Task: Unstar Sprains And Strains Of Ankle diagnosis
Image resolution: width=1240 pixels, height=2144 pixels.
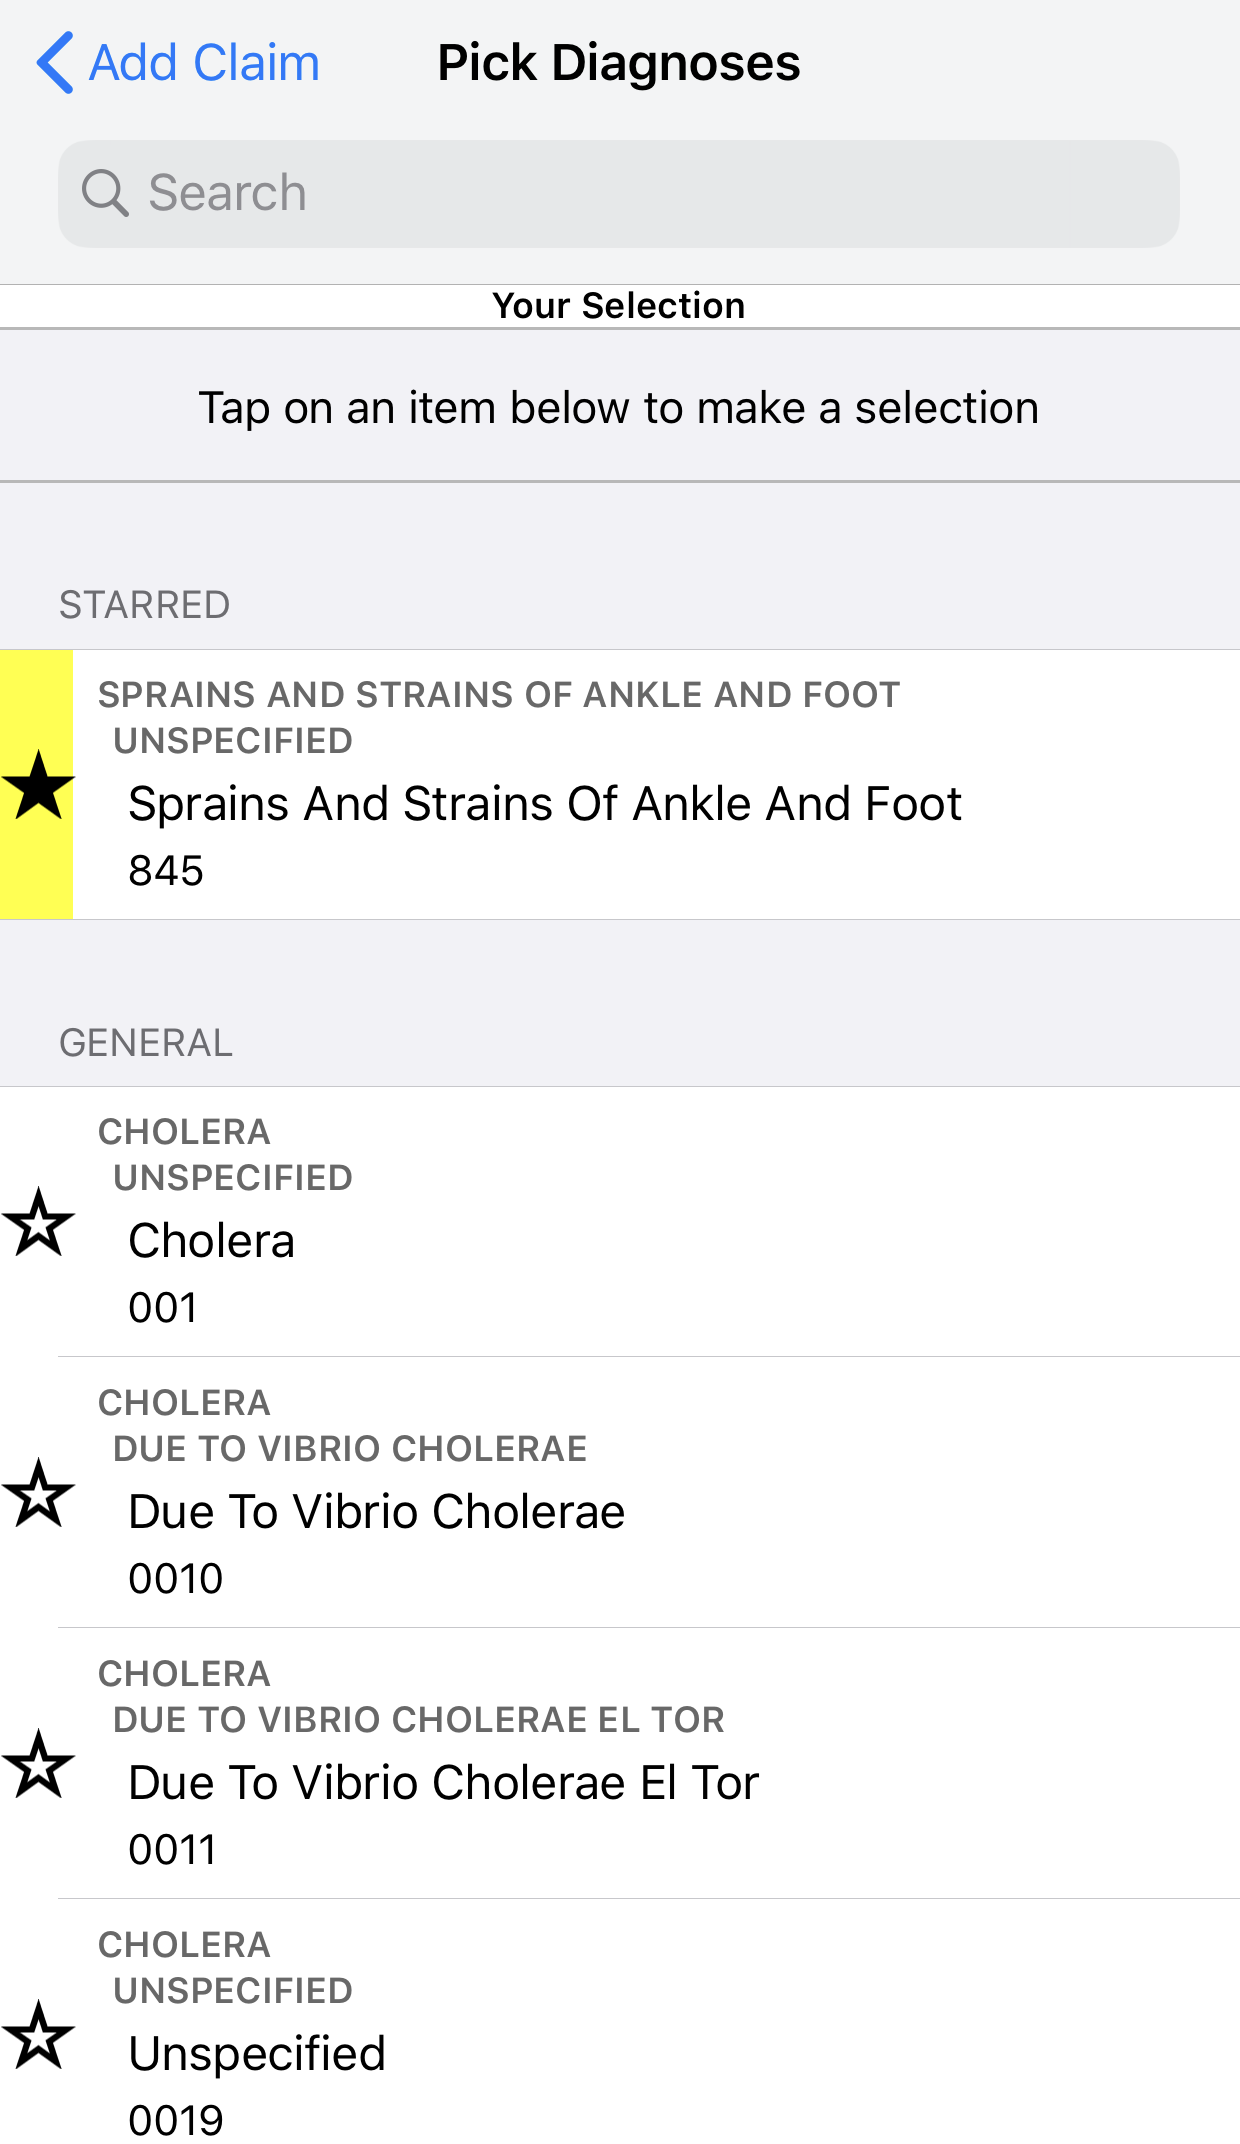Action: (39, 785)
